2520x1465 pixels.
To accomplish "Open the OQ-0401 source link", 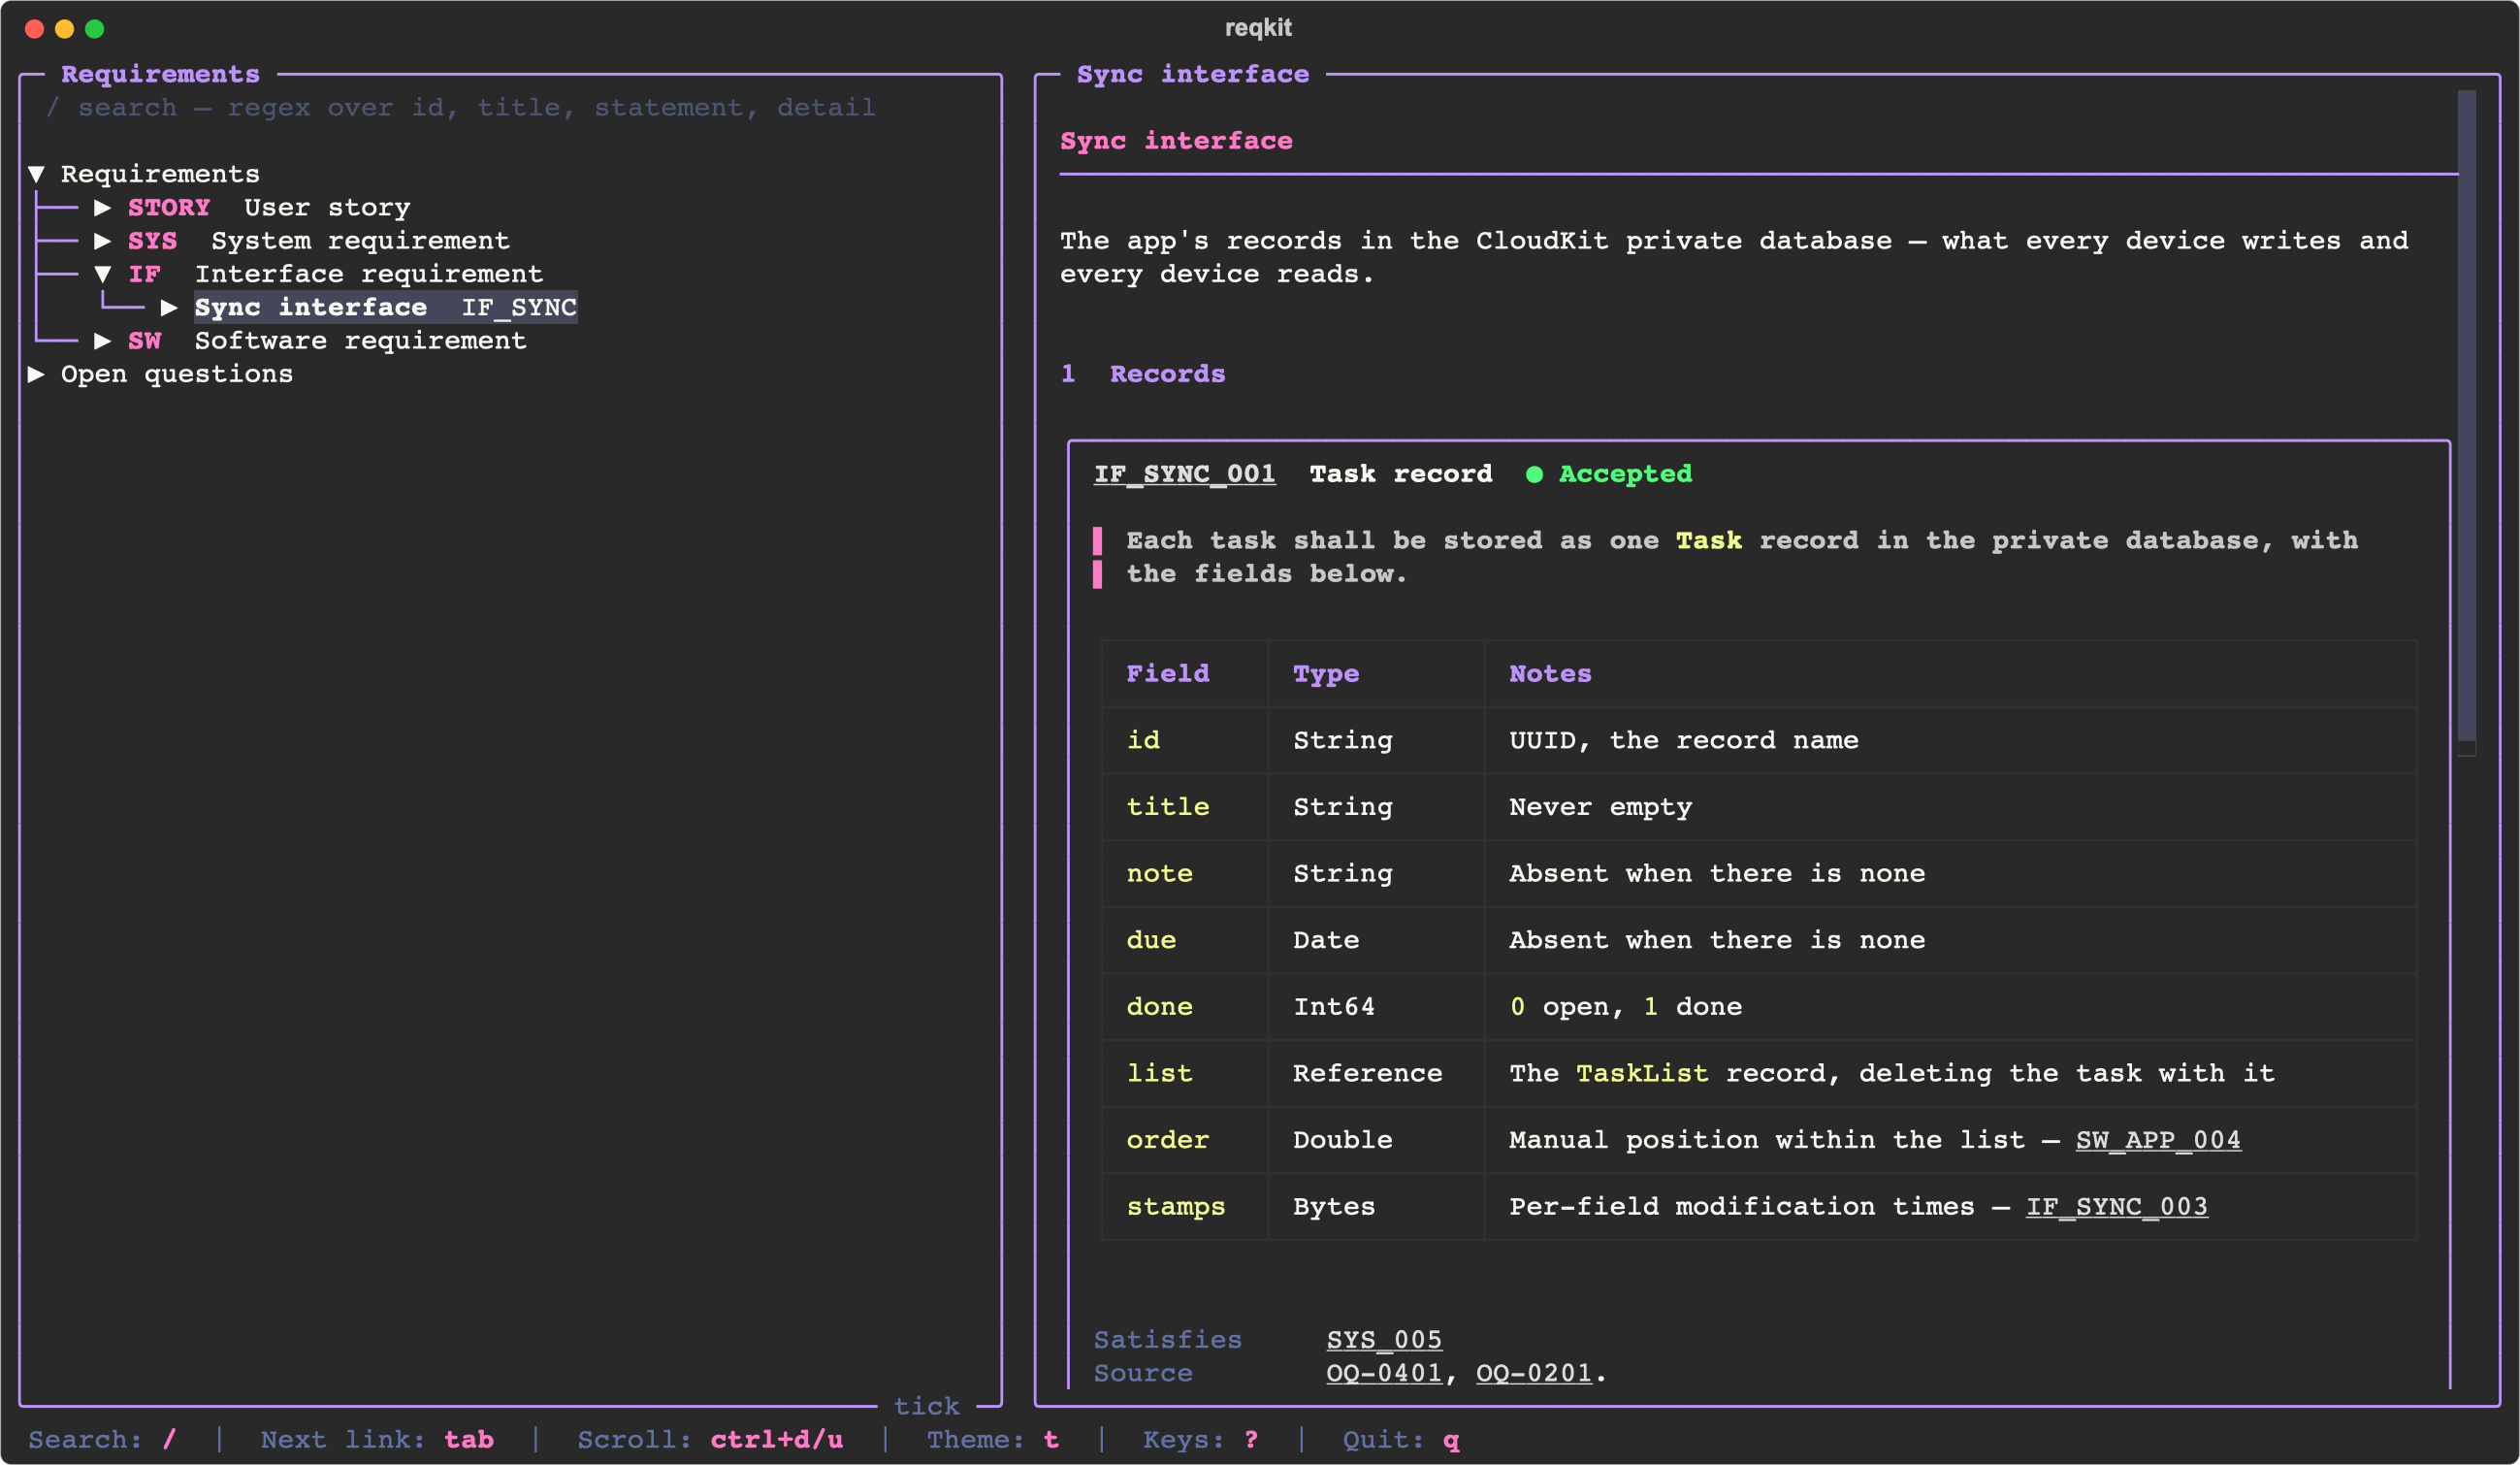I will coord(1384,1373).
